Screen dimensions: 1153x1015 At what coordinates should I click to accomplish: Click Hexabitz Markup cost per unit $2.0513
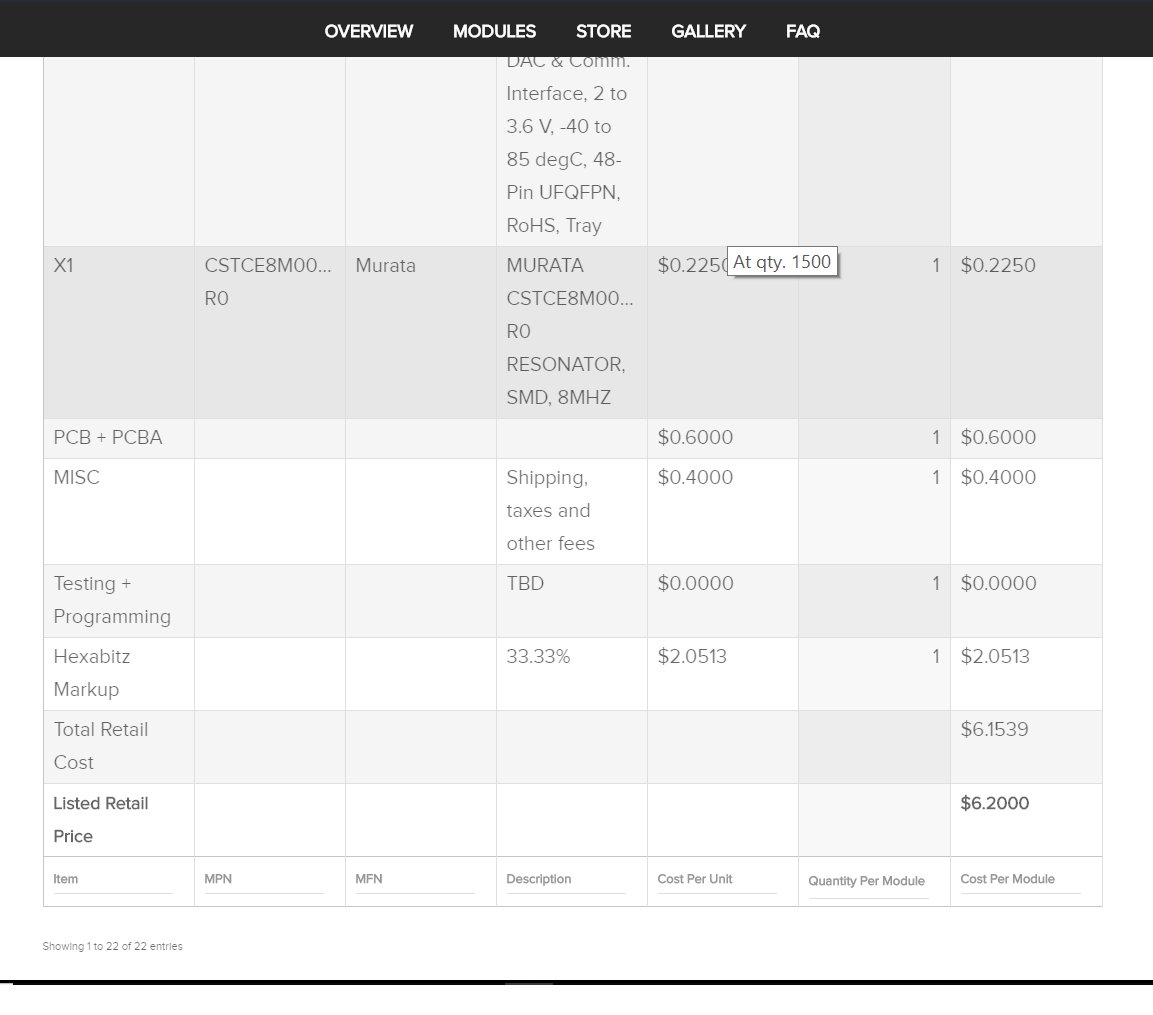(692, 656)
